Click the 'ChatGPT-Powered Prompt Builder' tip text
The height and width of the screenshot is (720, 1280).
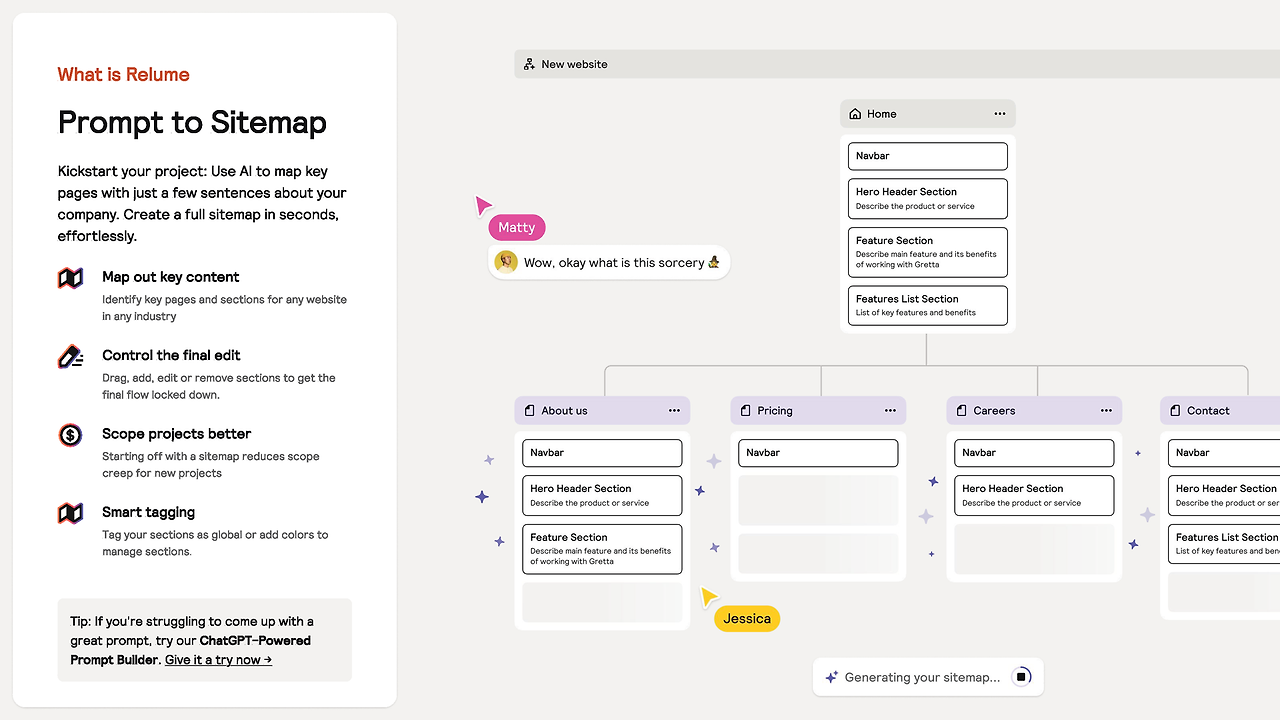[x=191, y=650]
